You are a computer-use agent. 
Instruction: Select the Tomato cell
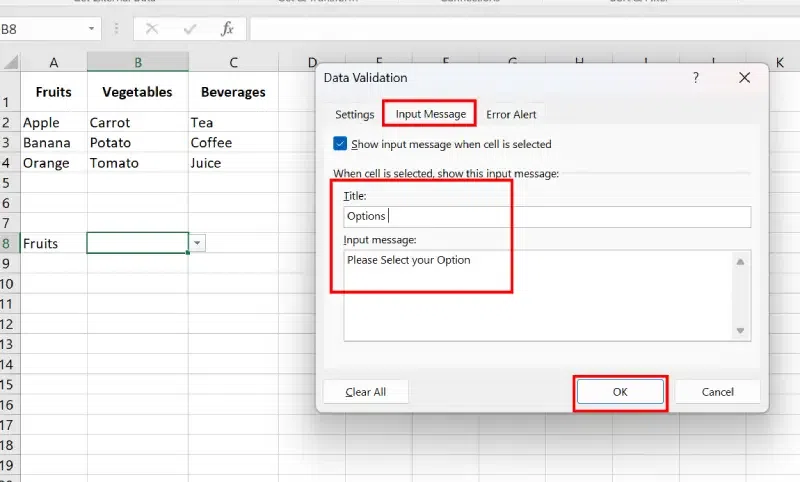[x=138, y=163]
